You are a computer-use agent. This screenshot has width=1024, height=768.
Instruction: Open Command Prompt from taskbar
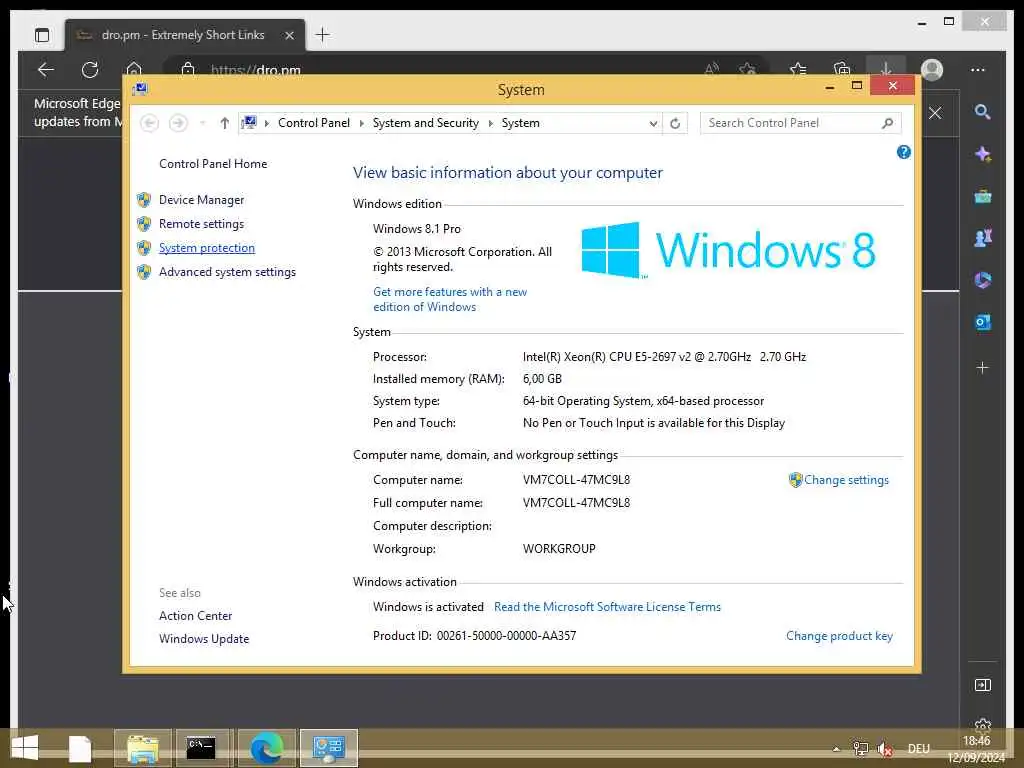201,748
